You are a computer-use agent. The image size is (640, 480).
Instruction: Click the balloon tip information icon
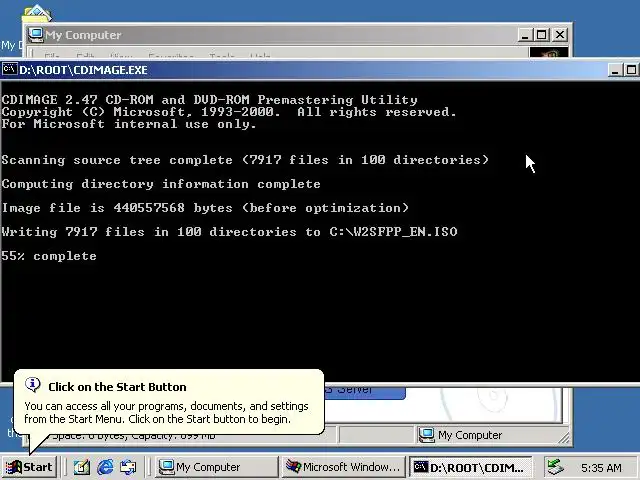33,384
